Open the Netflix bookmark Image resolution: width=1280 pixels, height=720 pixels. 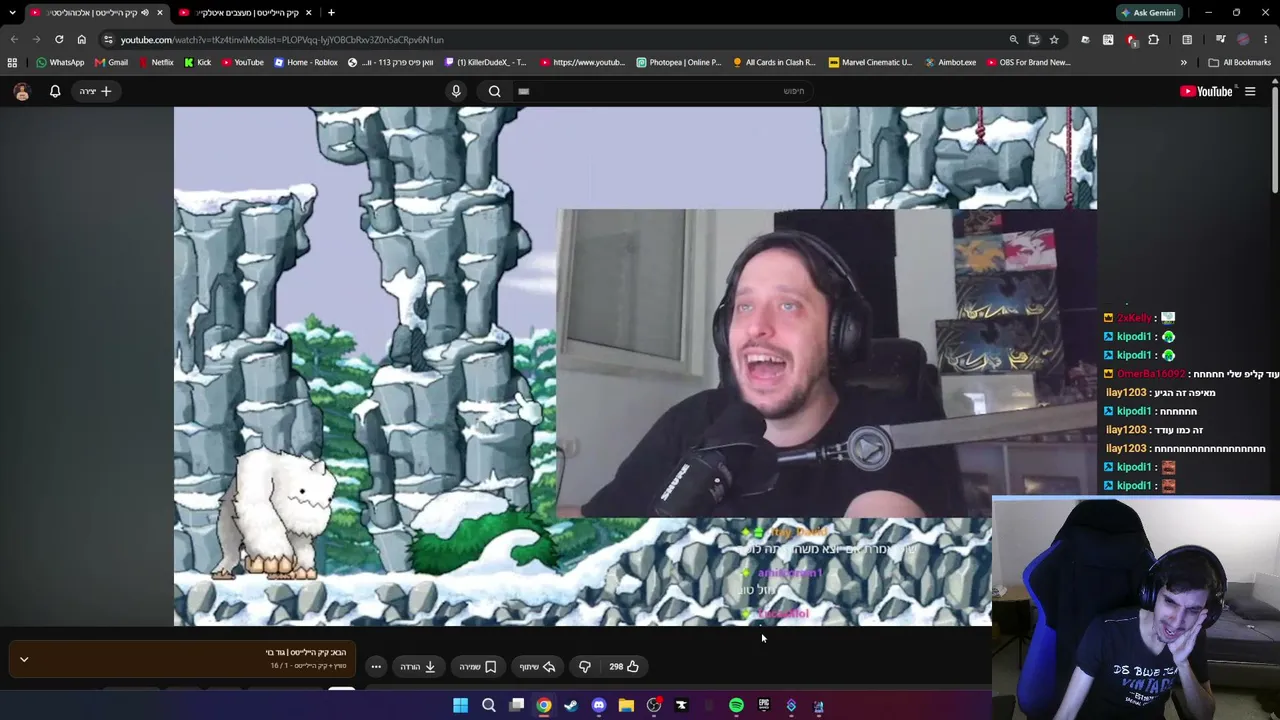[155, 62]
